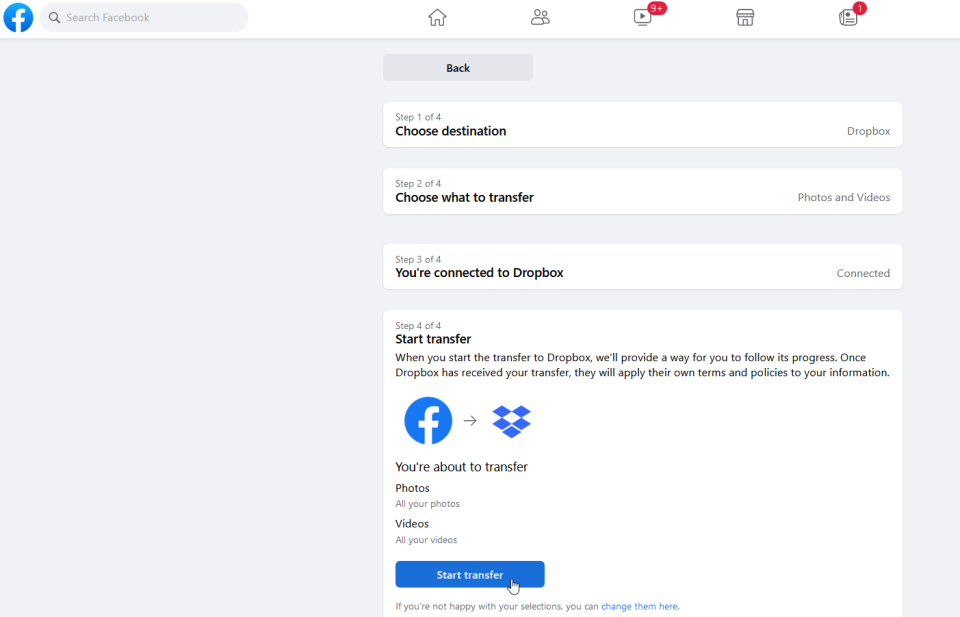
Task: Open the Friends icon
Action: click(540, 17)
